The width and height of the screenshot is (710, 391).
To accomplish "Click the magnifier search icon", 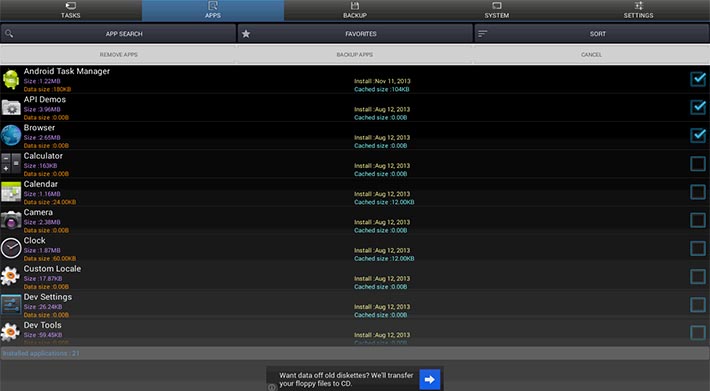I will (x=9, y=33).
